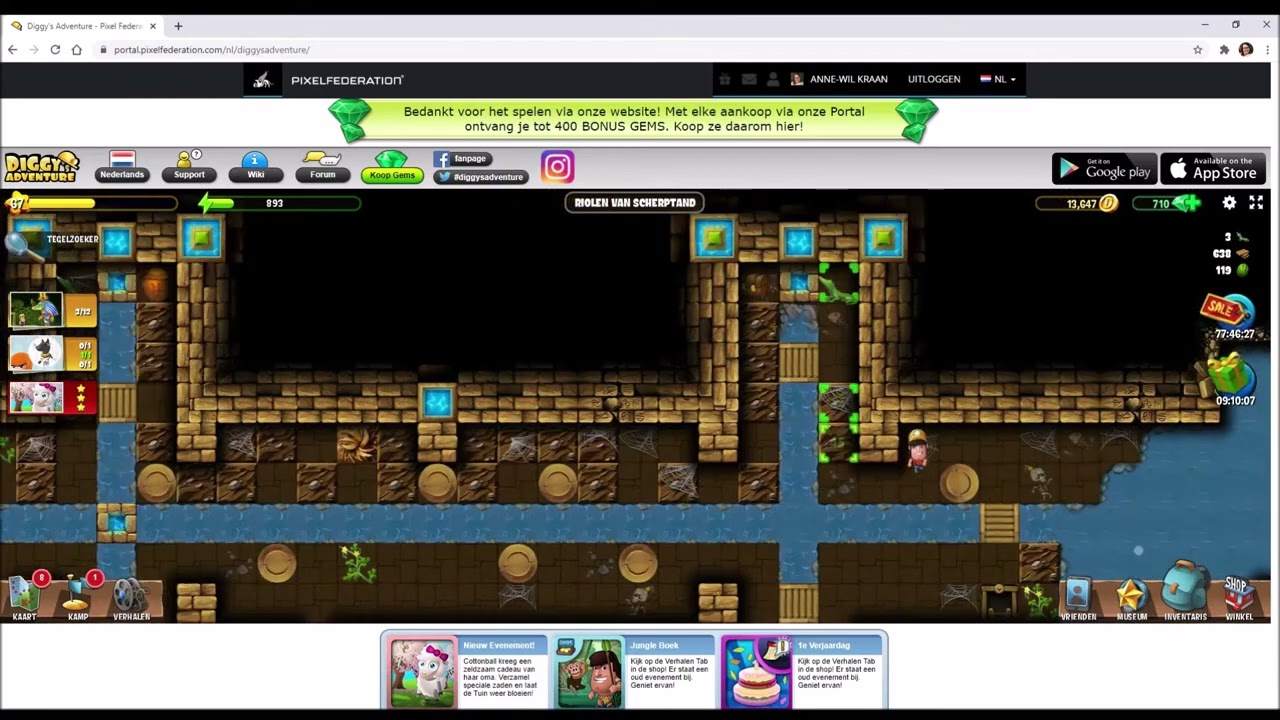Open the Verhalen film reel icon
The height and width of the screenshot is (720, 1280).
pos(130,597)
